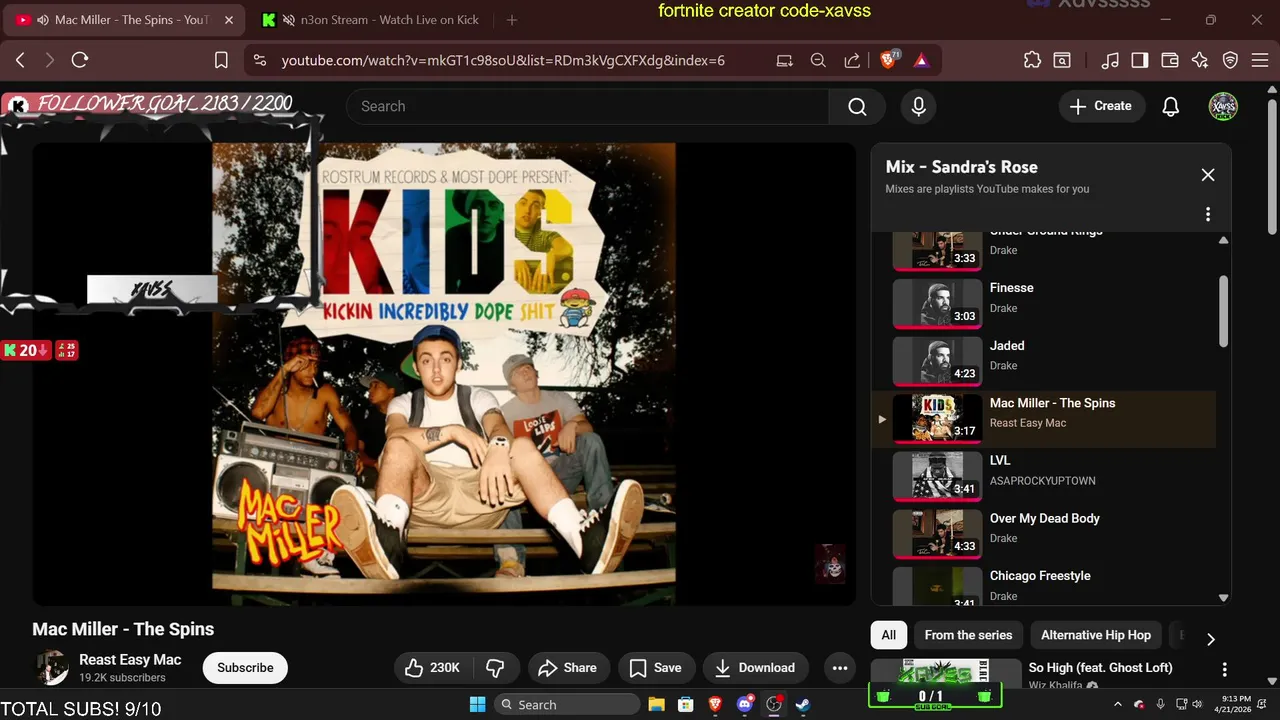The width and height of the screenshot is (1280, 720).
Task: Open Mix playlist three-dot options menu
Action: tap(1208, 214)
